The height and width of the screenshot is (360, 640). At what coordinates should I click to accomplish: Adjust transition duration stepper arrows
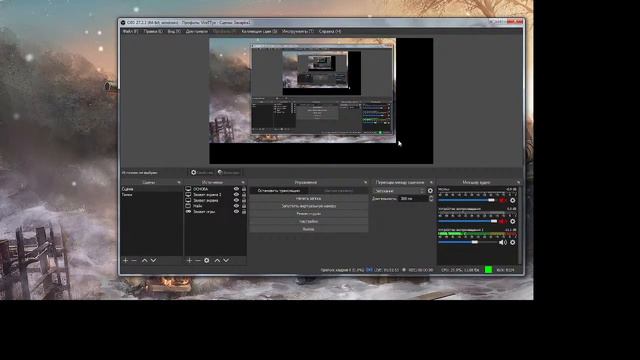tap(431, 198)
